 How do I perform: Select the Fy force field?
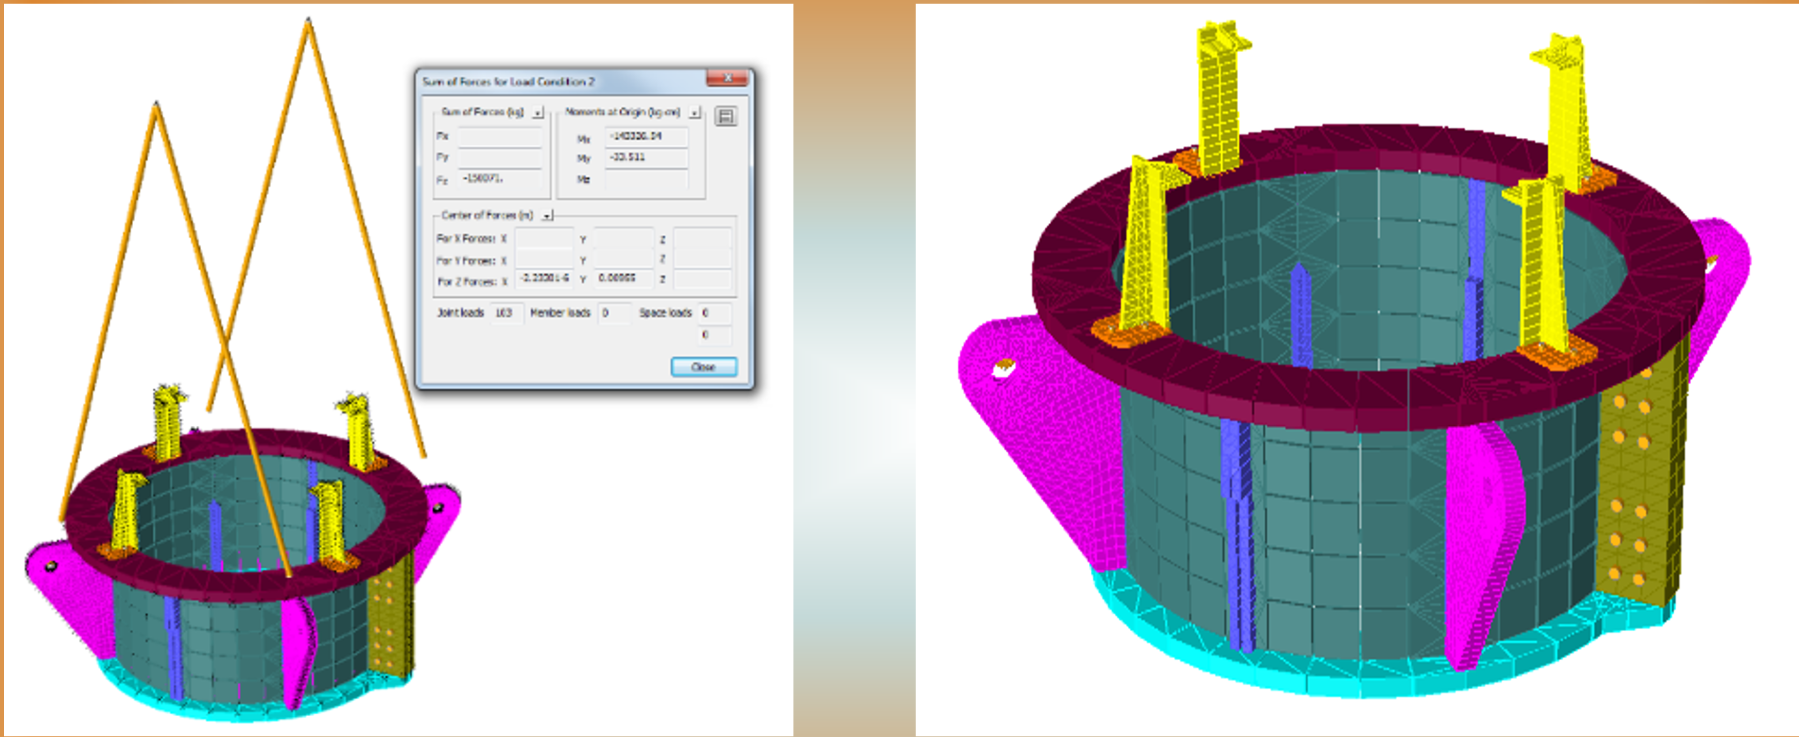[x=500, y=158]
